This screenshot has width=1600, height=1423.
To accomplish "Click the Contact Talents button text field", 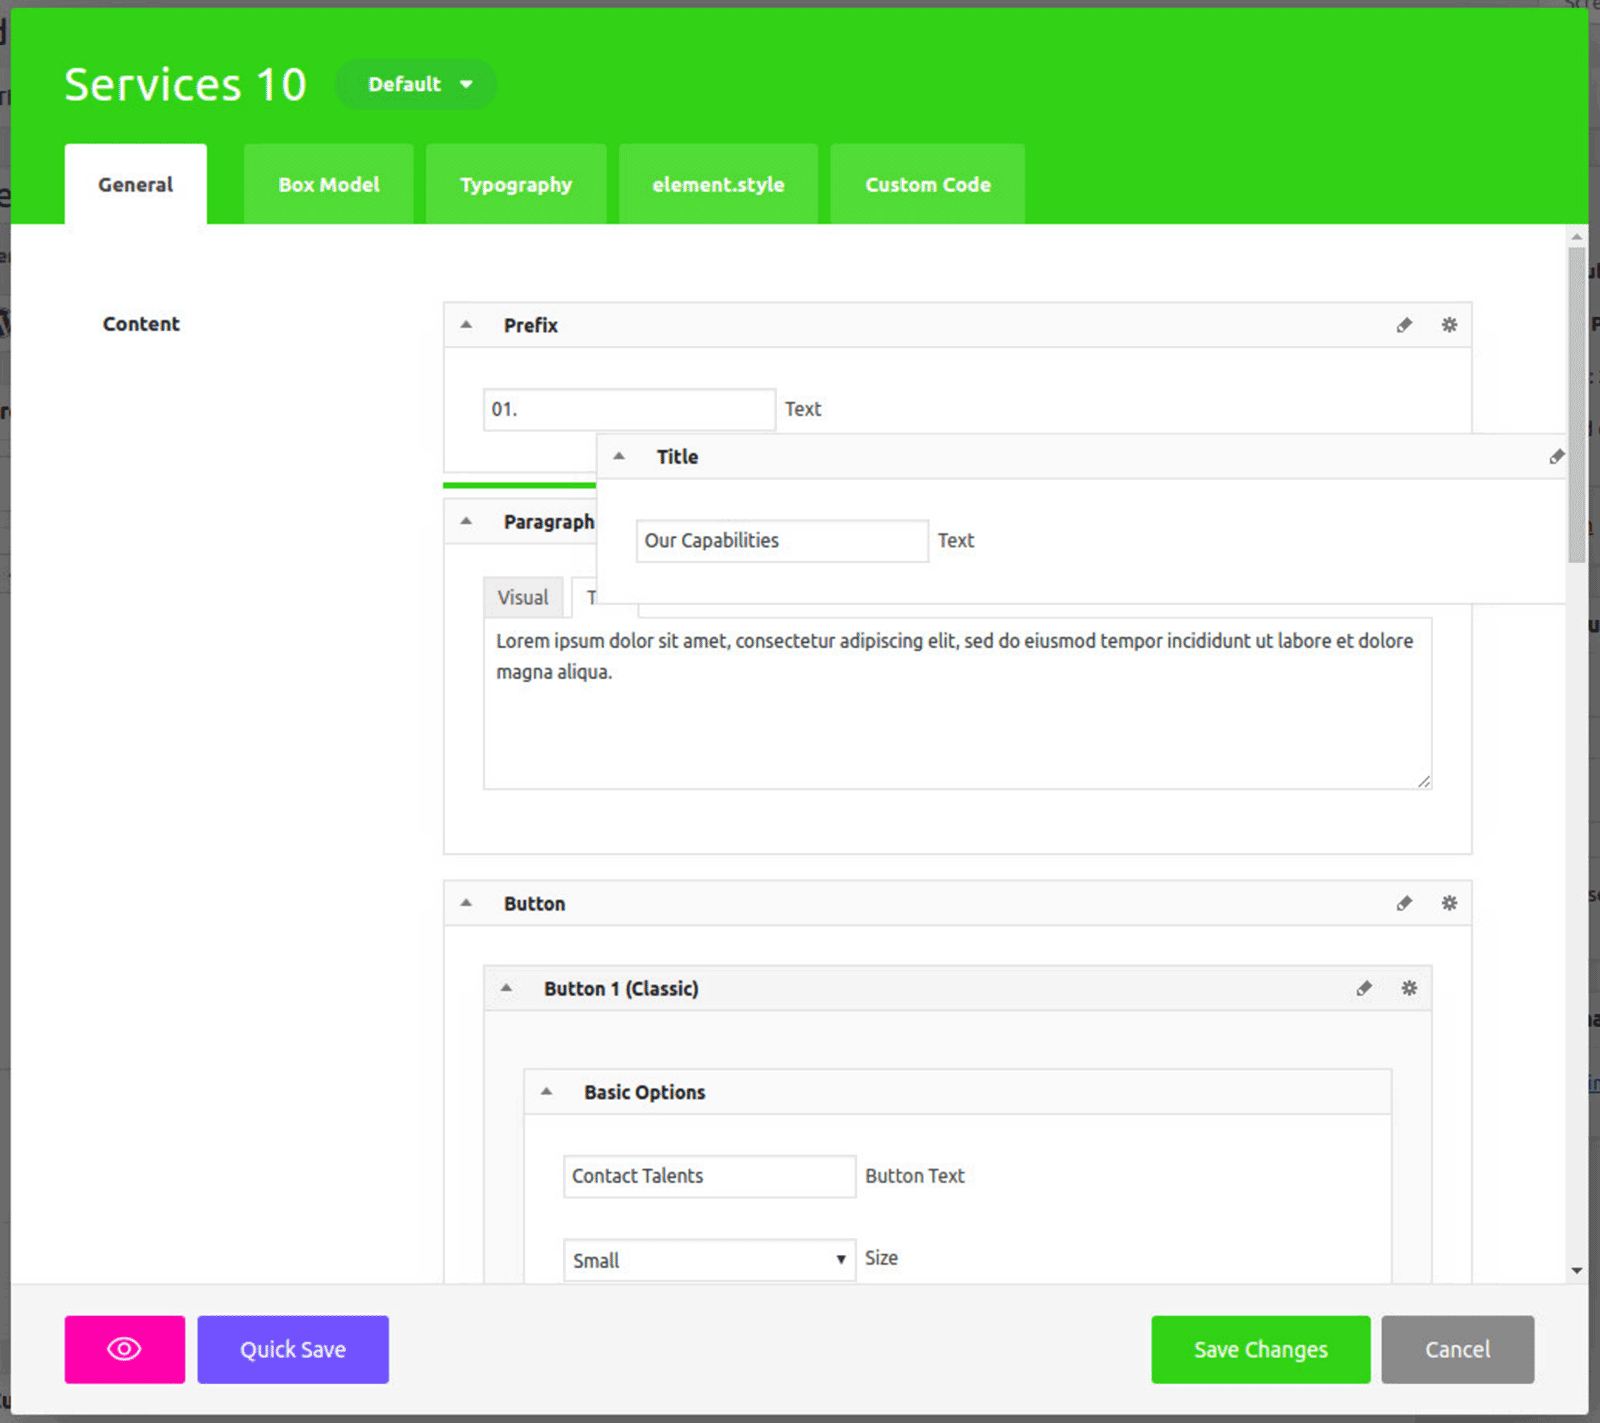I will pyautogui.click(x=709, y=1176).
